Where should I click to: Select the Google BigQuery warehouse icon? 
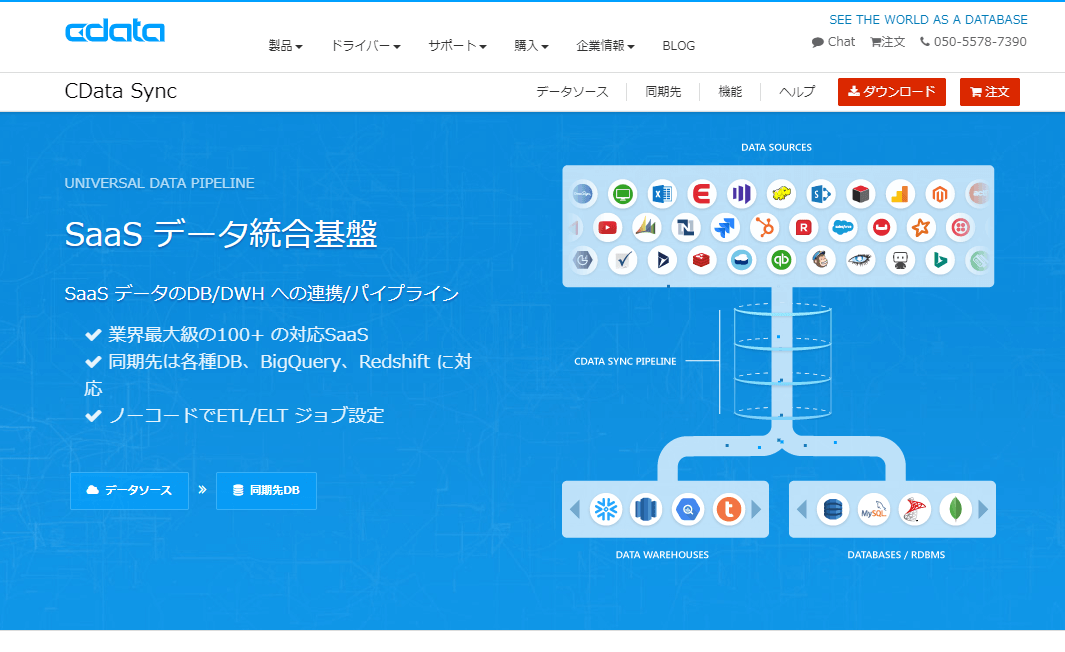coord(687,509)
